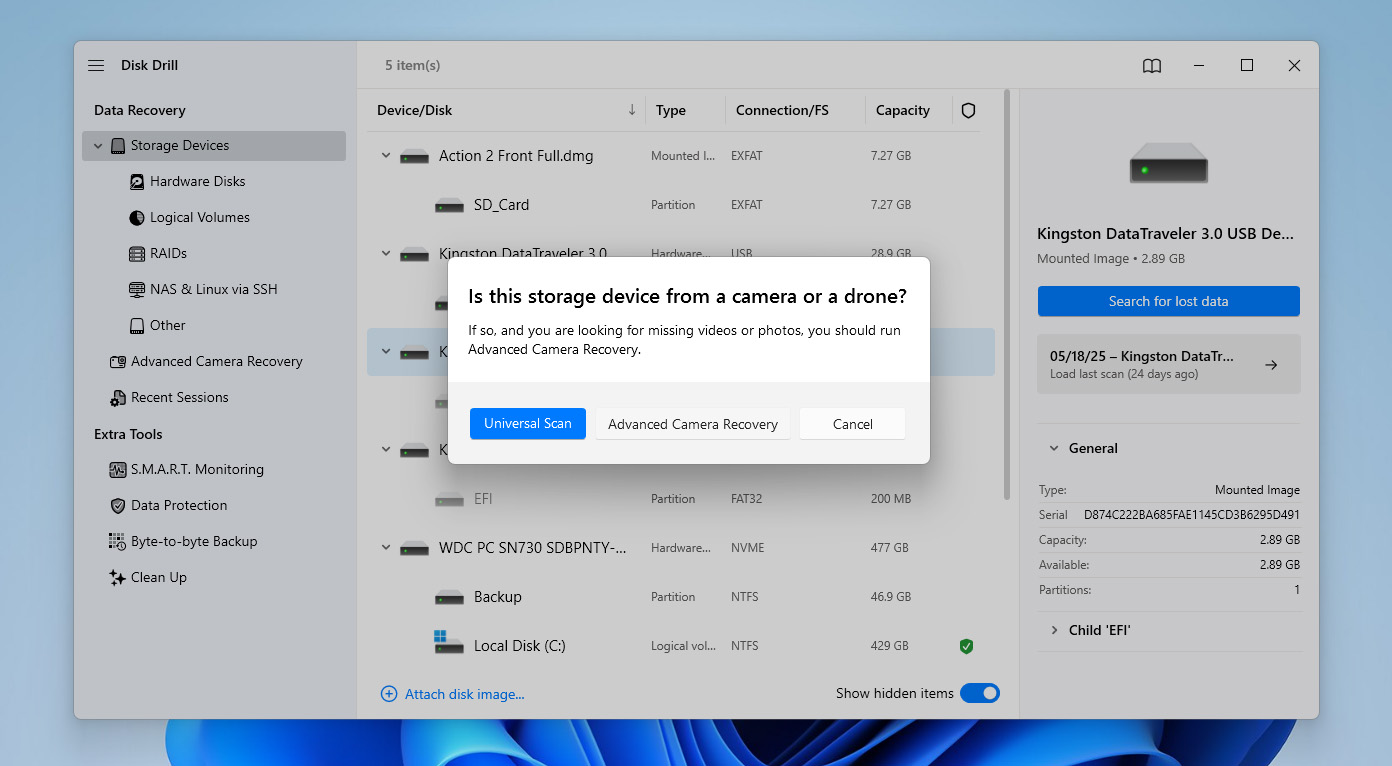
Task: Click the Data Protection shield icon
Action: (118, 505)
